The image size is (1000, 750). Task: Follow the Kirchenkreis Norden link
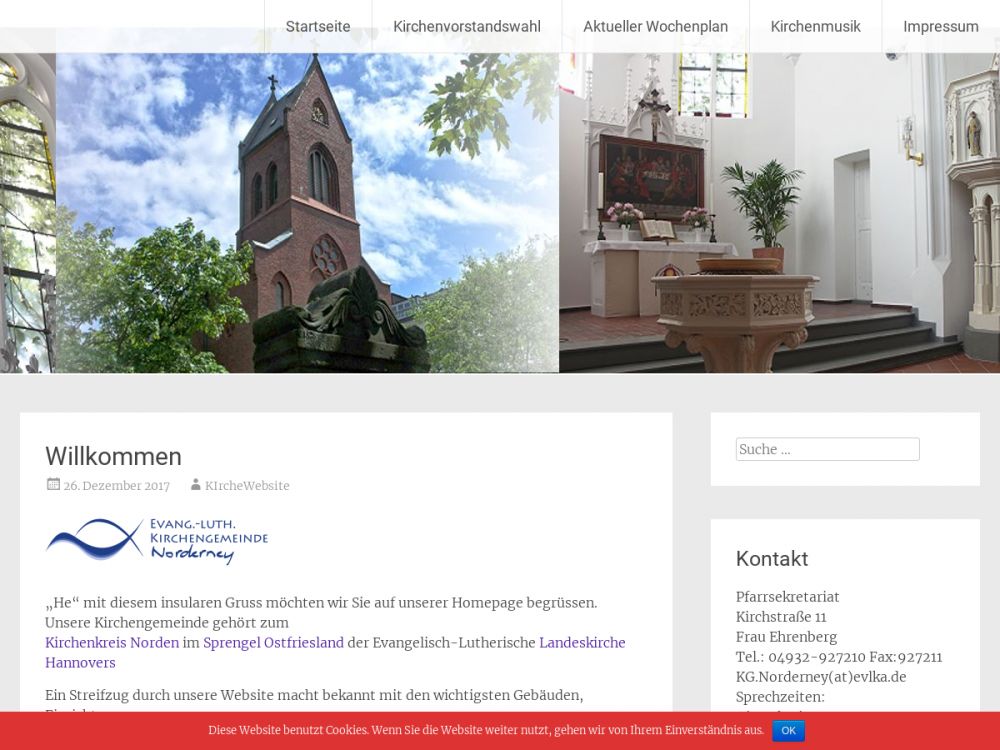click(x=112, y=643)
